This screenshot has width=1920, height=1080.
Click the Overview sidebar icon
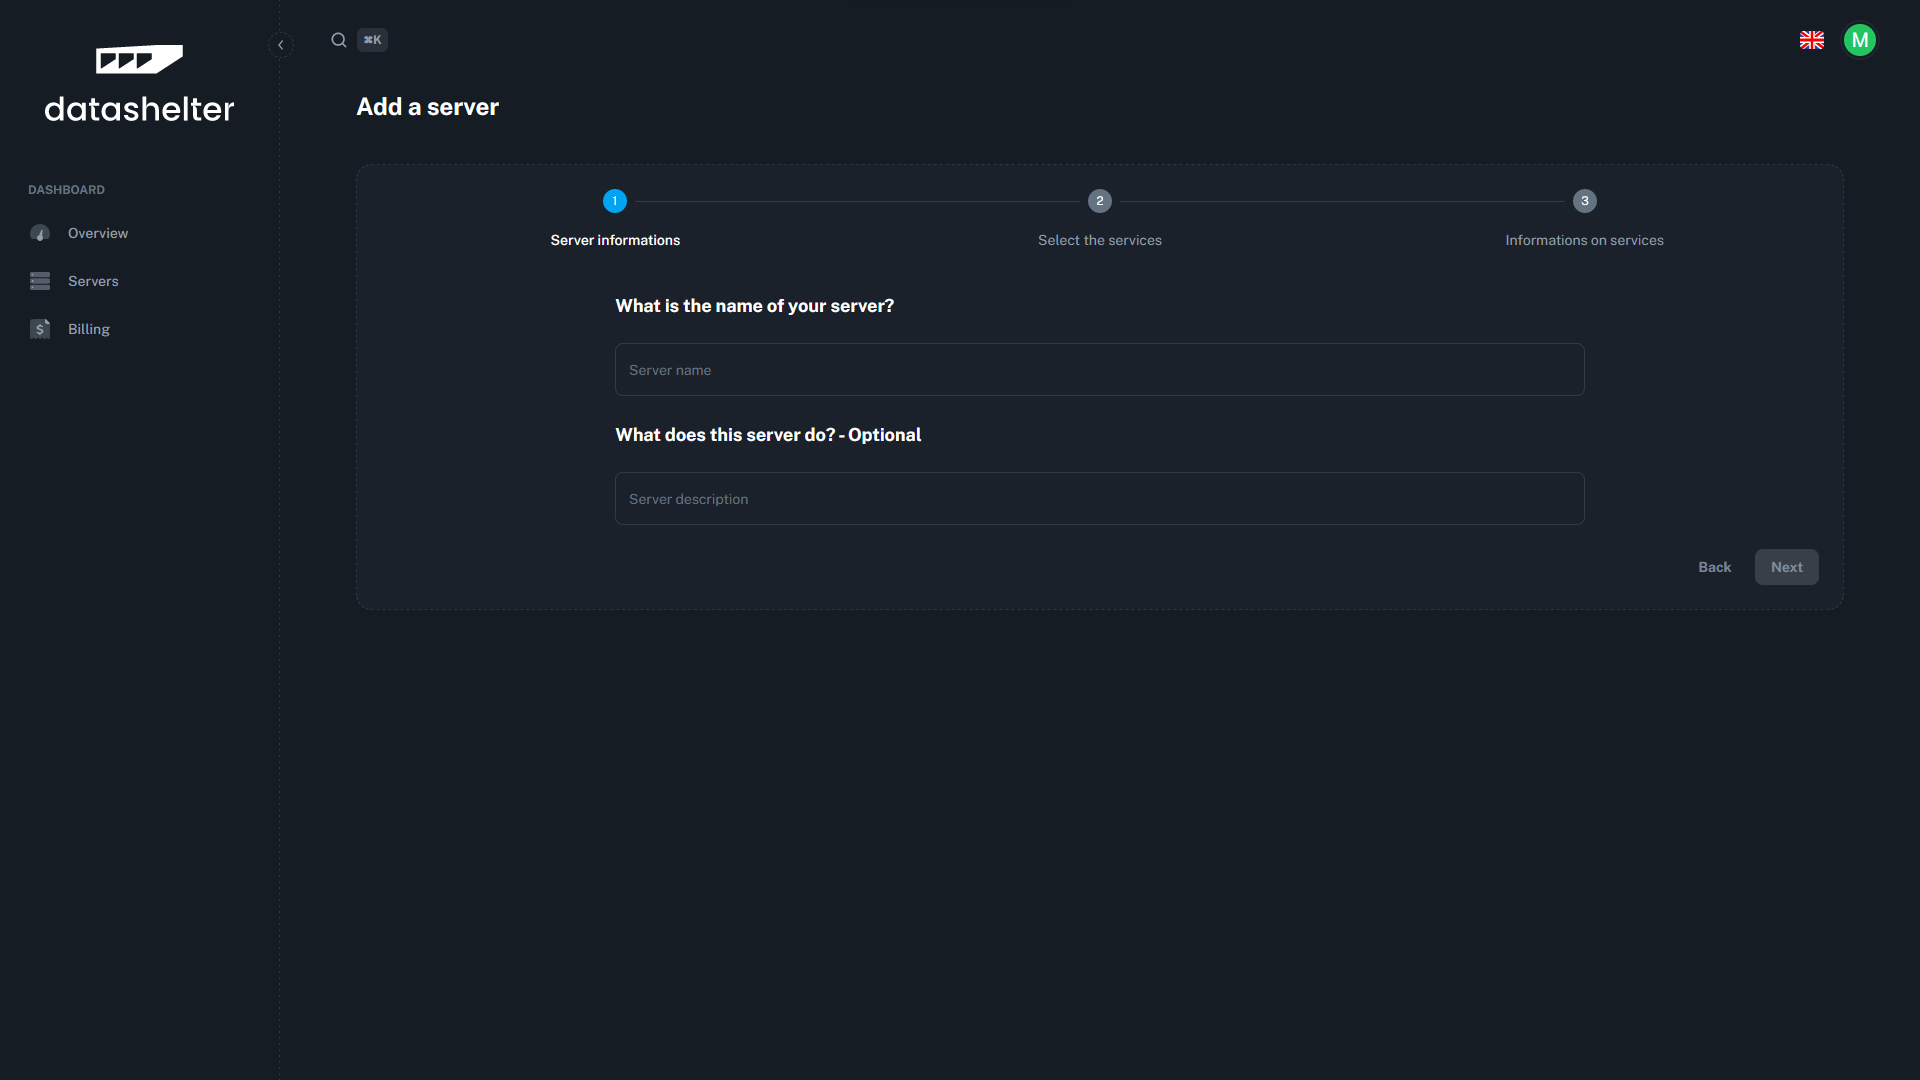point(38,233)
